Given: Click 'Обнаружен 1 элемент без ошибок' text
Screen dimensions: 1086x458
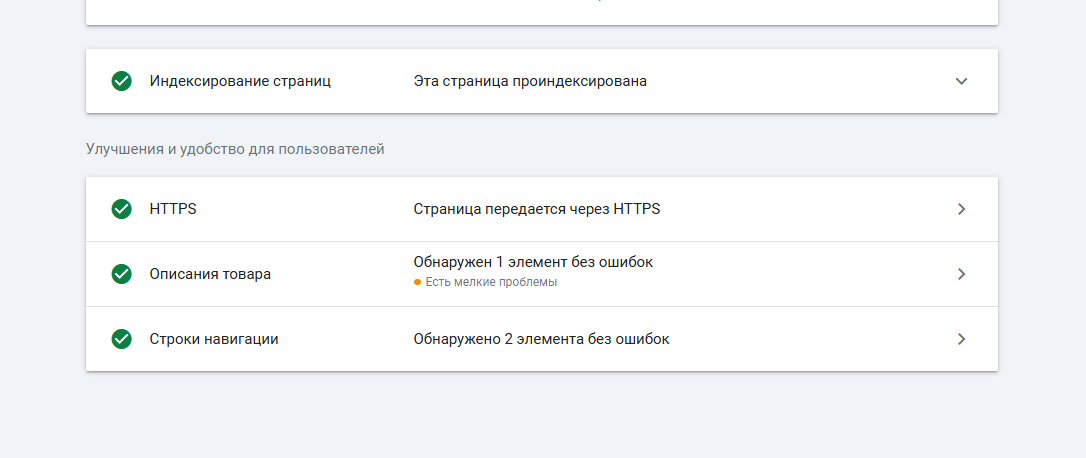Looking at the screenshot, I should point(533,262).
